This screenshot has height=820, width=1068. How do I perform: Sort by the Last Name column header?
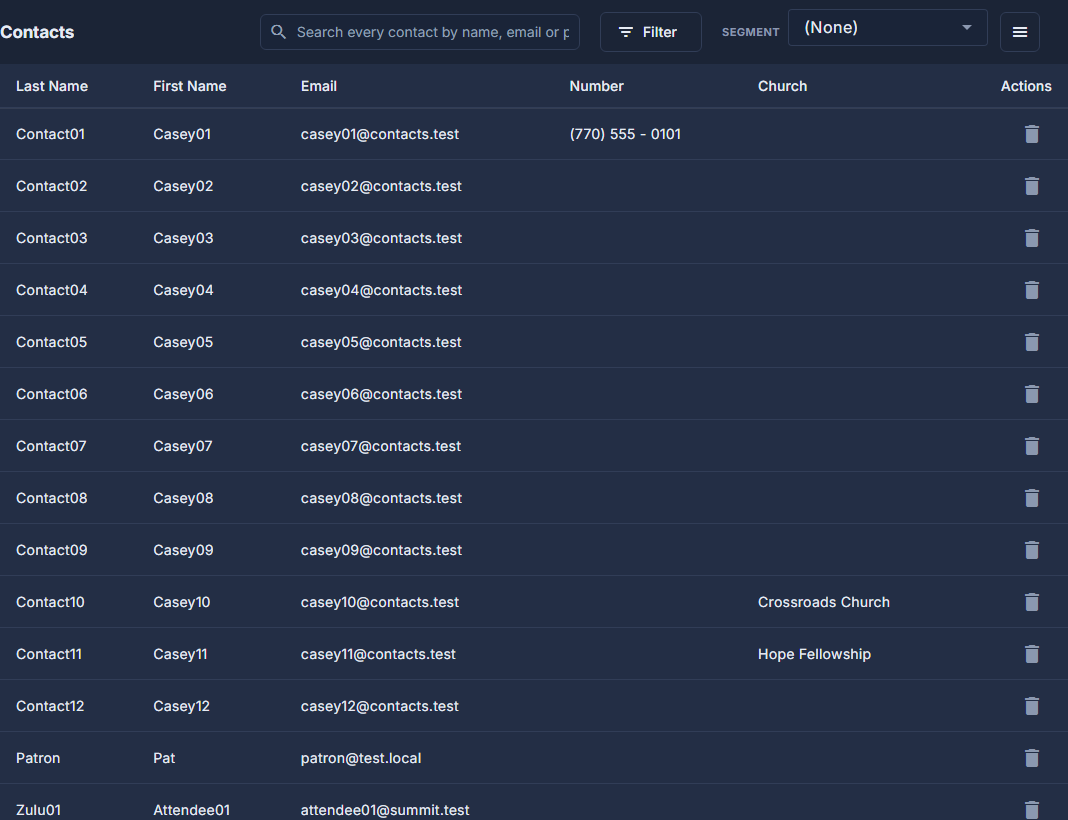coord(52,86)
